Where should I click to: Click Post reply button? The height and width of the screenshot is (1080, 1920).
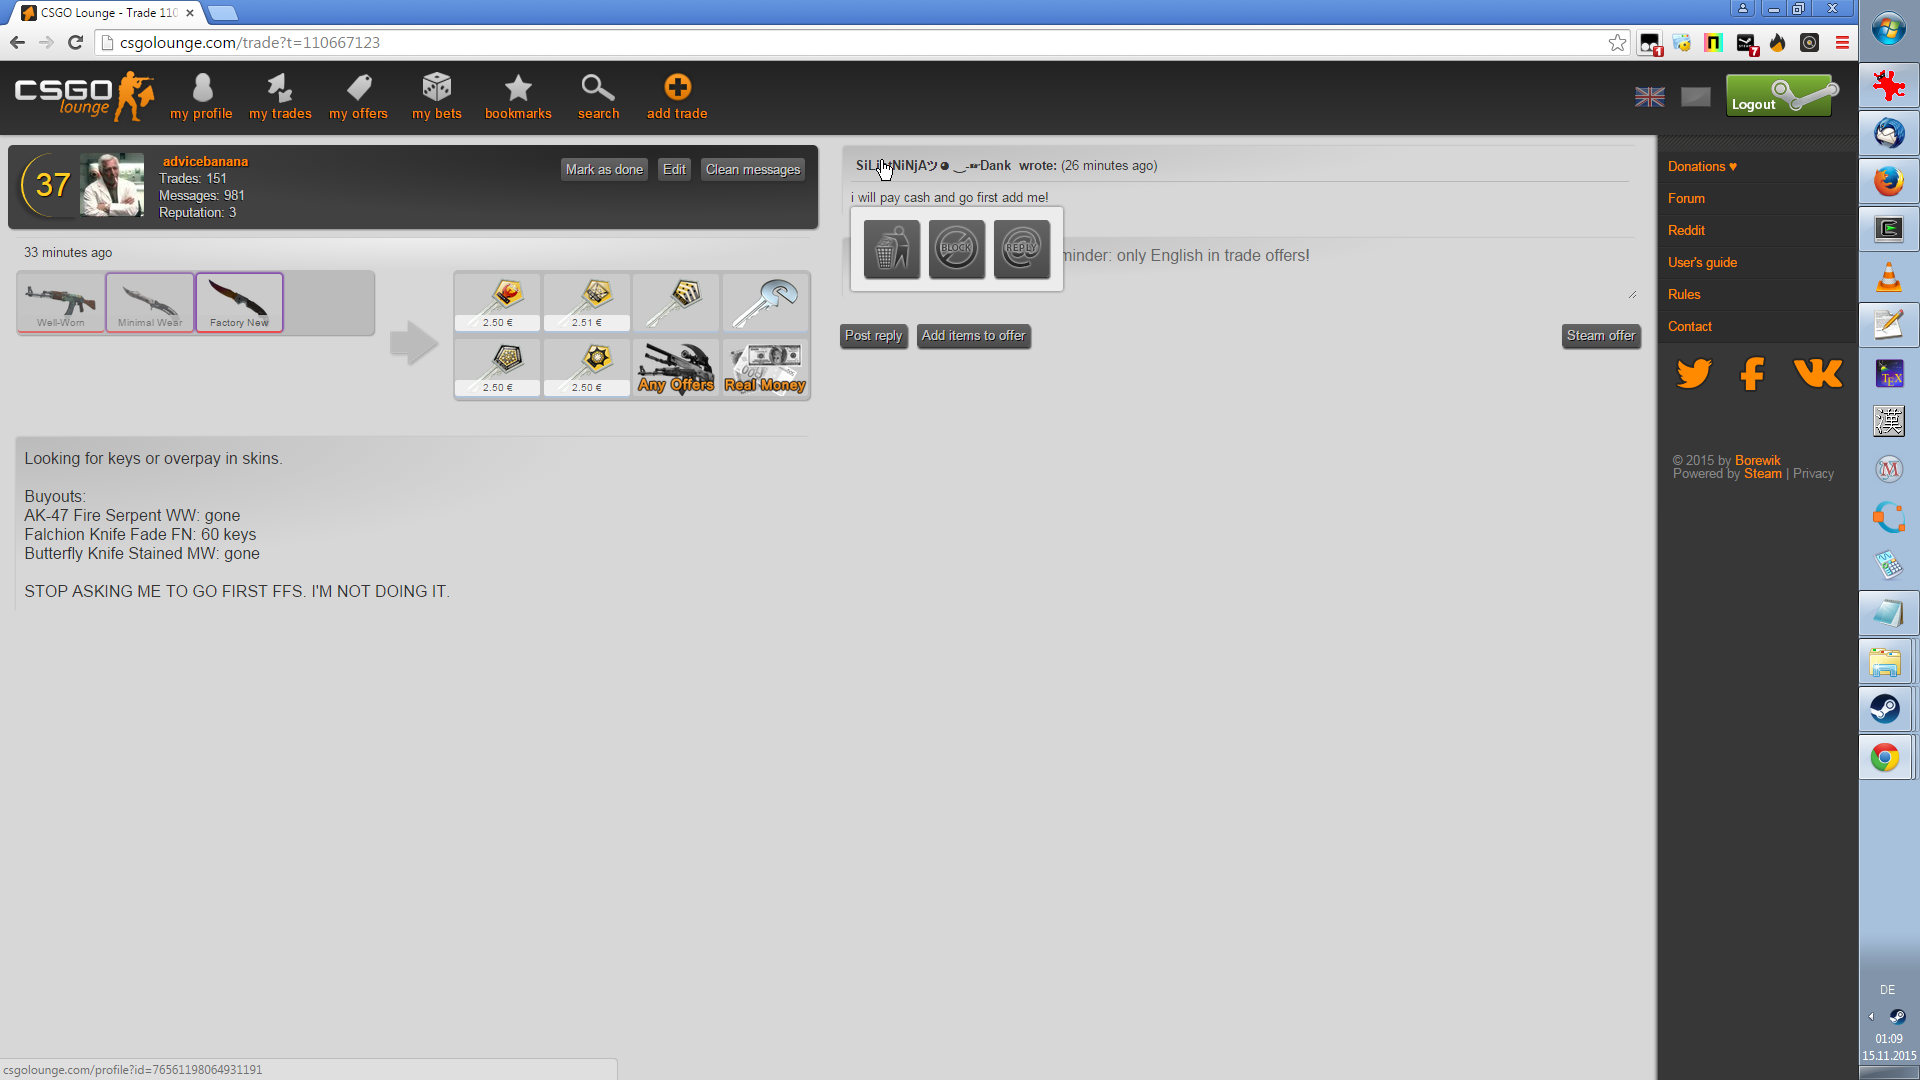pyautogui.click(x=873, y=336)
